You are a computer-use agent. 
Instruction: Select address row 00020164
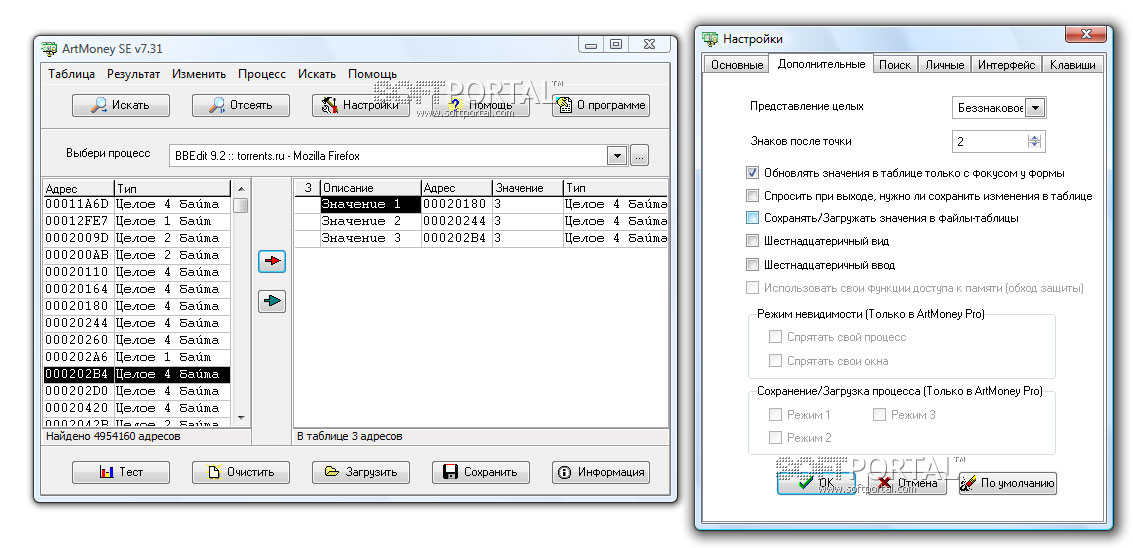(137, 289)
